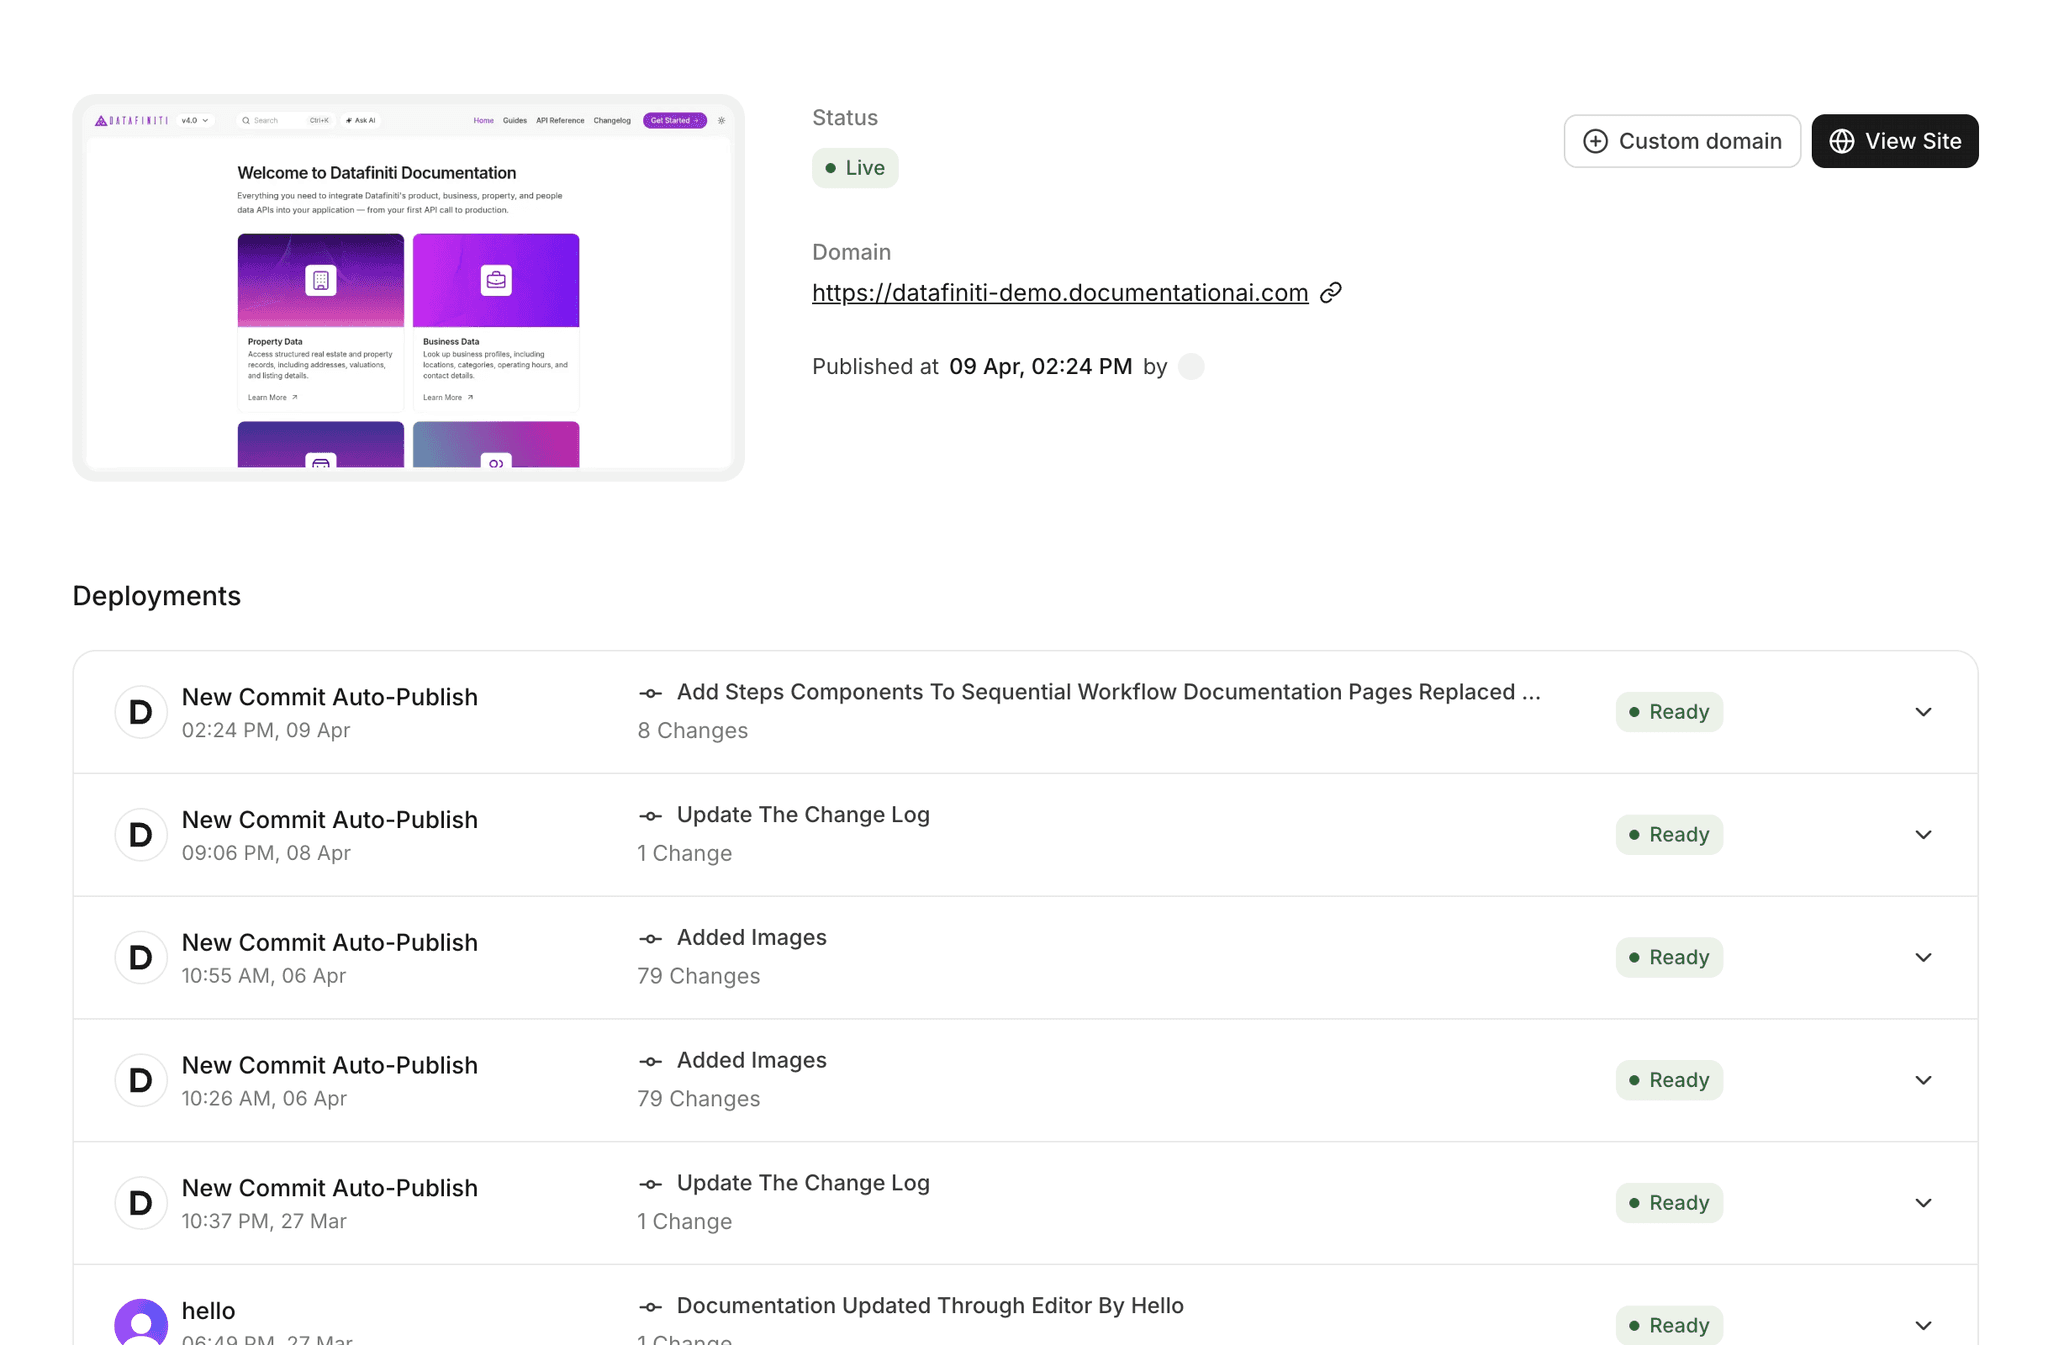The height and width of the screenshot is (1345, 2048).
Task: Click the purple hello user avatar
Action: [141, 1324]
